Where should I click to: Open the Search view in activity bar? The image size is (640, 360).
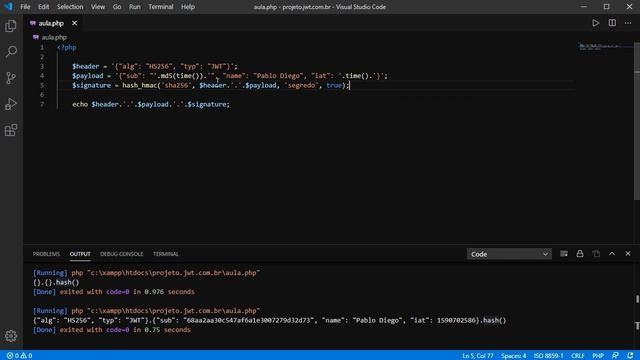pos(11,52)
